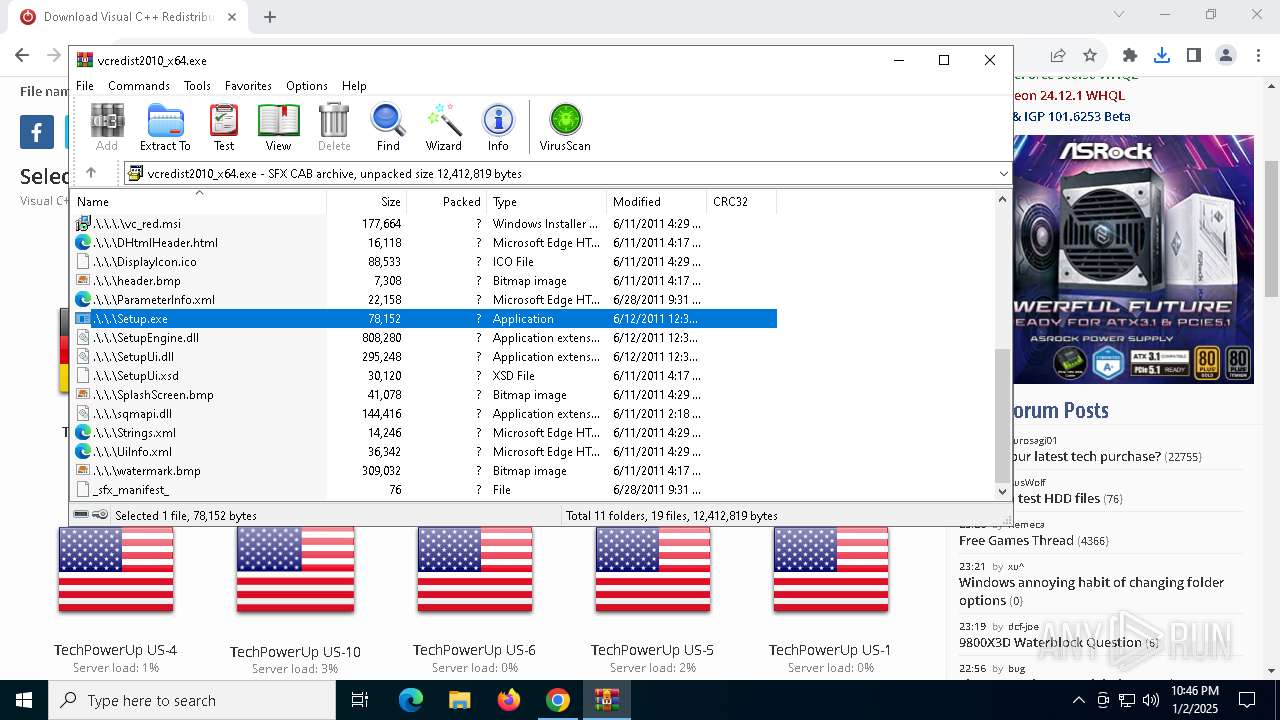
Task: Click the Delete toolbar icon
Action: click(x=334, y=127)
